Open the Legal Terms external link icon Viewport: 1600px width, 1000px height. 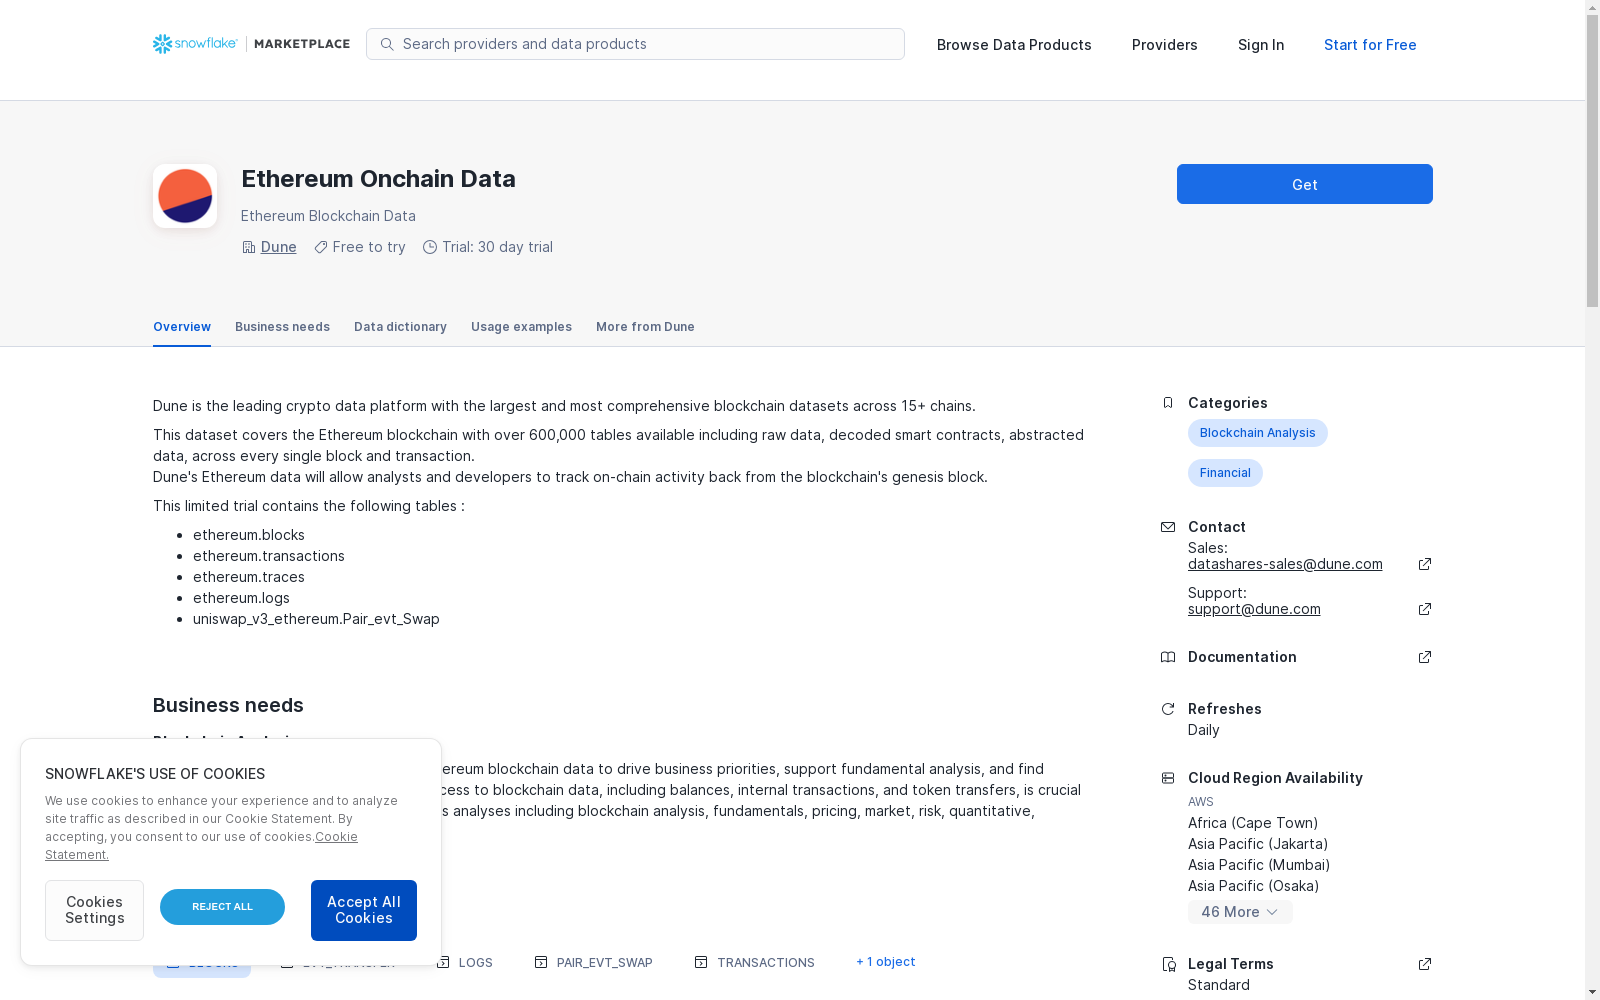[1425, 964]
